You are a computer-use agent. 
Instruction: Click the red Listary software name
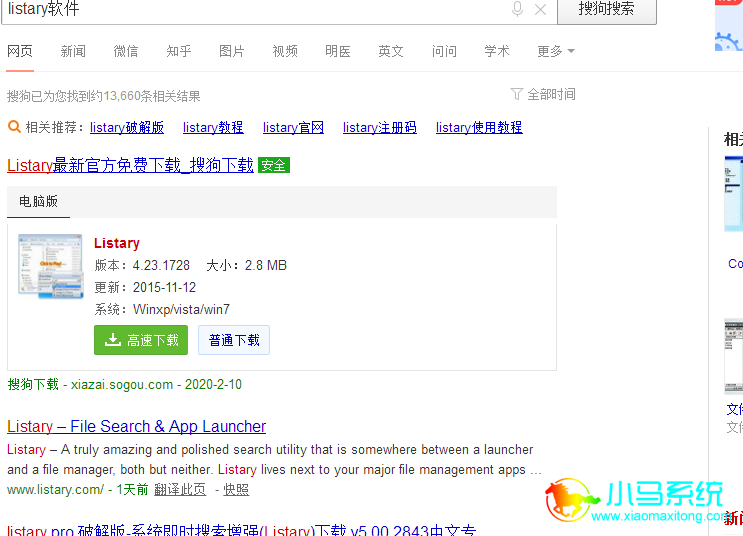click(117, 243)
